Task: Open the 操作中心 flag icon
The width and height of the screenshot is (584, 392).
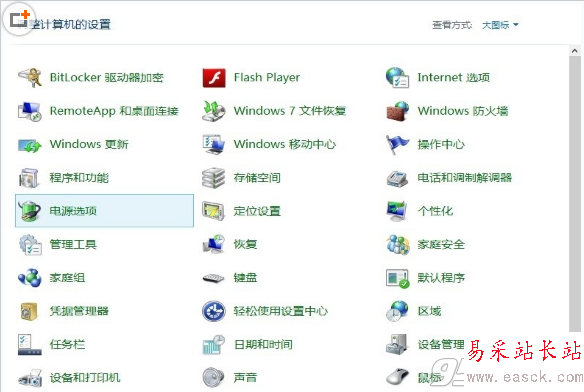Action: tap(397, 145)
